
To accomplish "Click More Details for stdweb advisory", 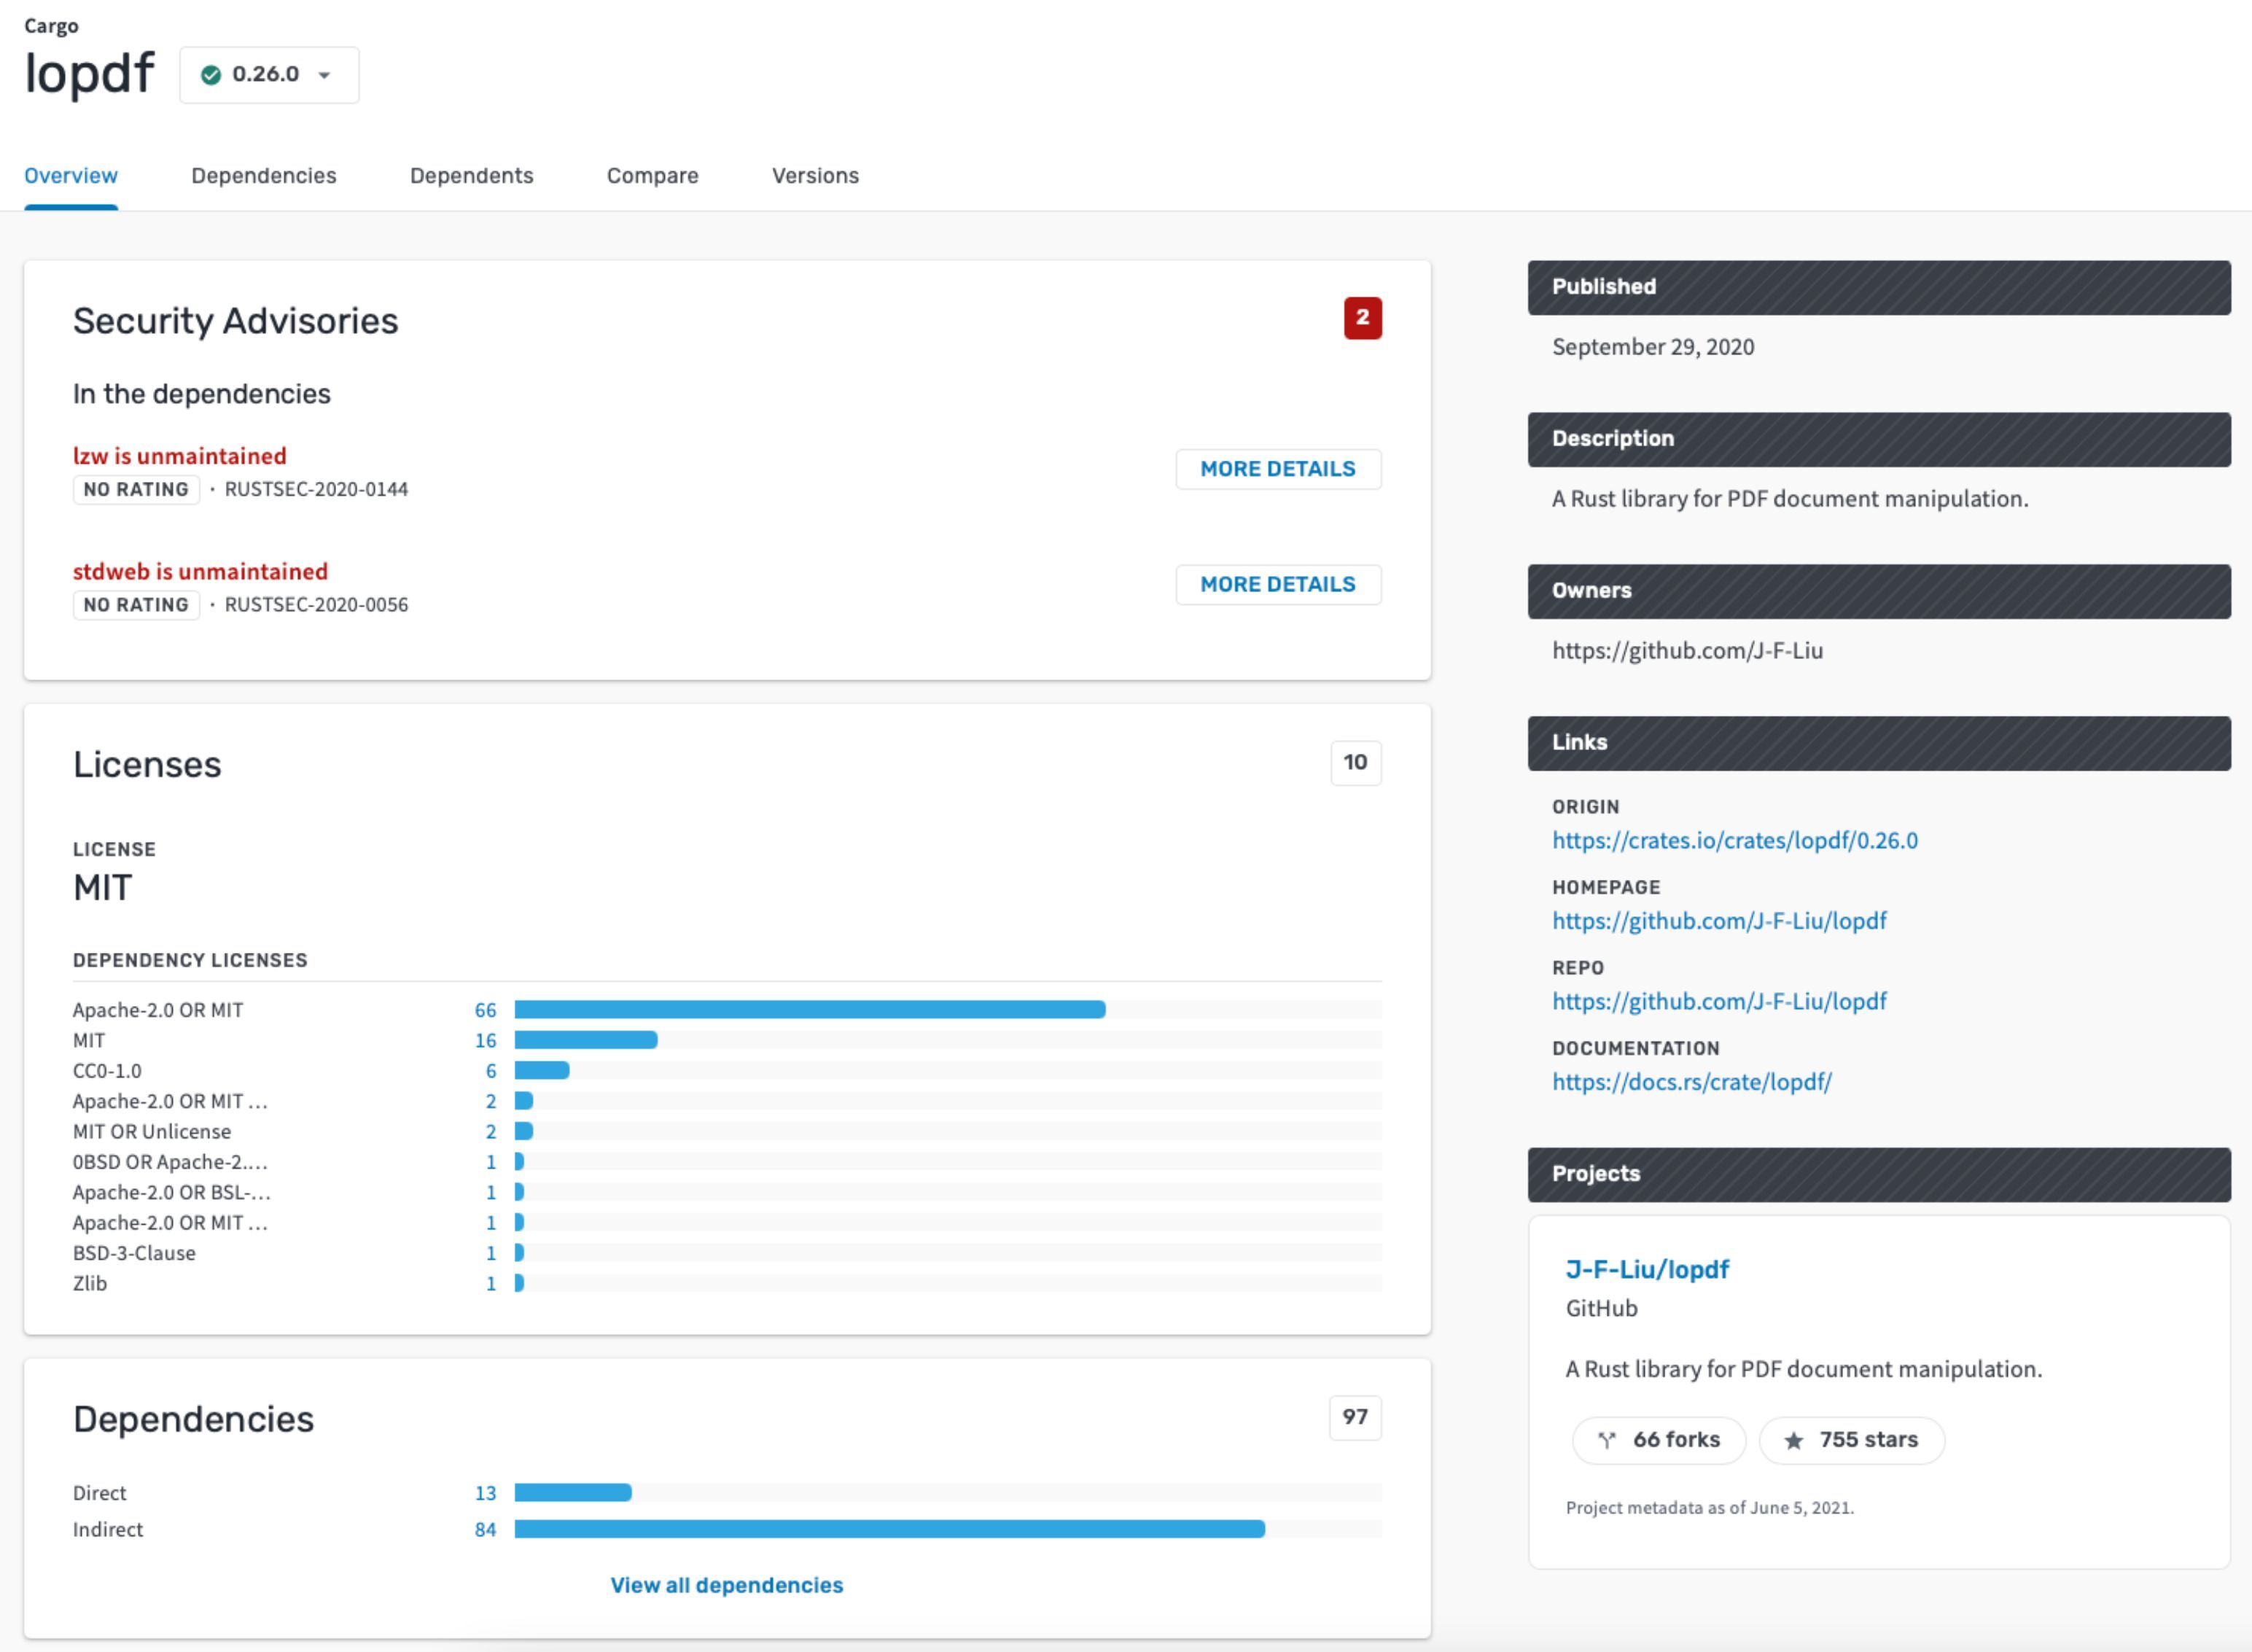I will [1278, 584].
